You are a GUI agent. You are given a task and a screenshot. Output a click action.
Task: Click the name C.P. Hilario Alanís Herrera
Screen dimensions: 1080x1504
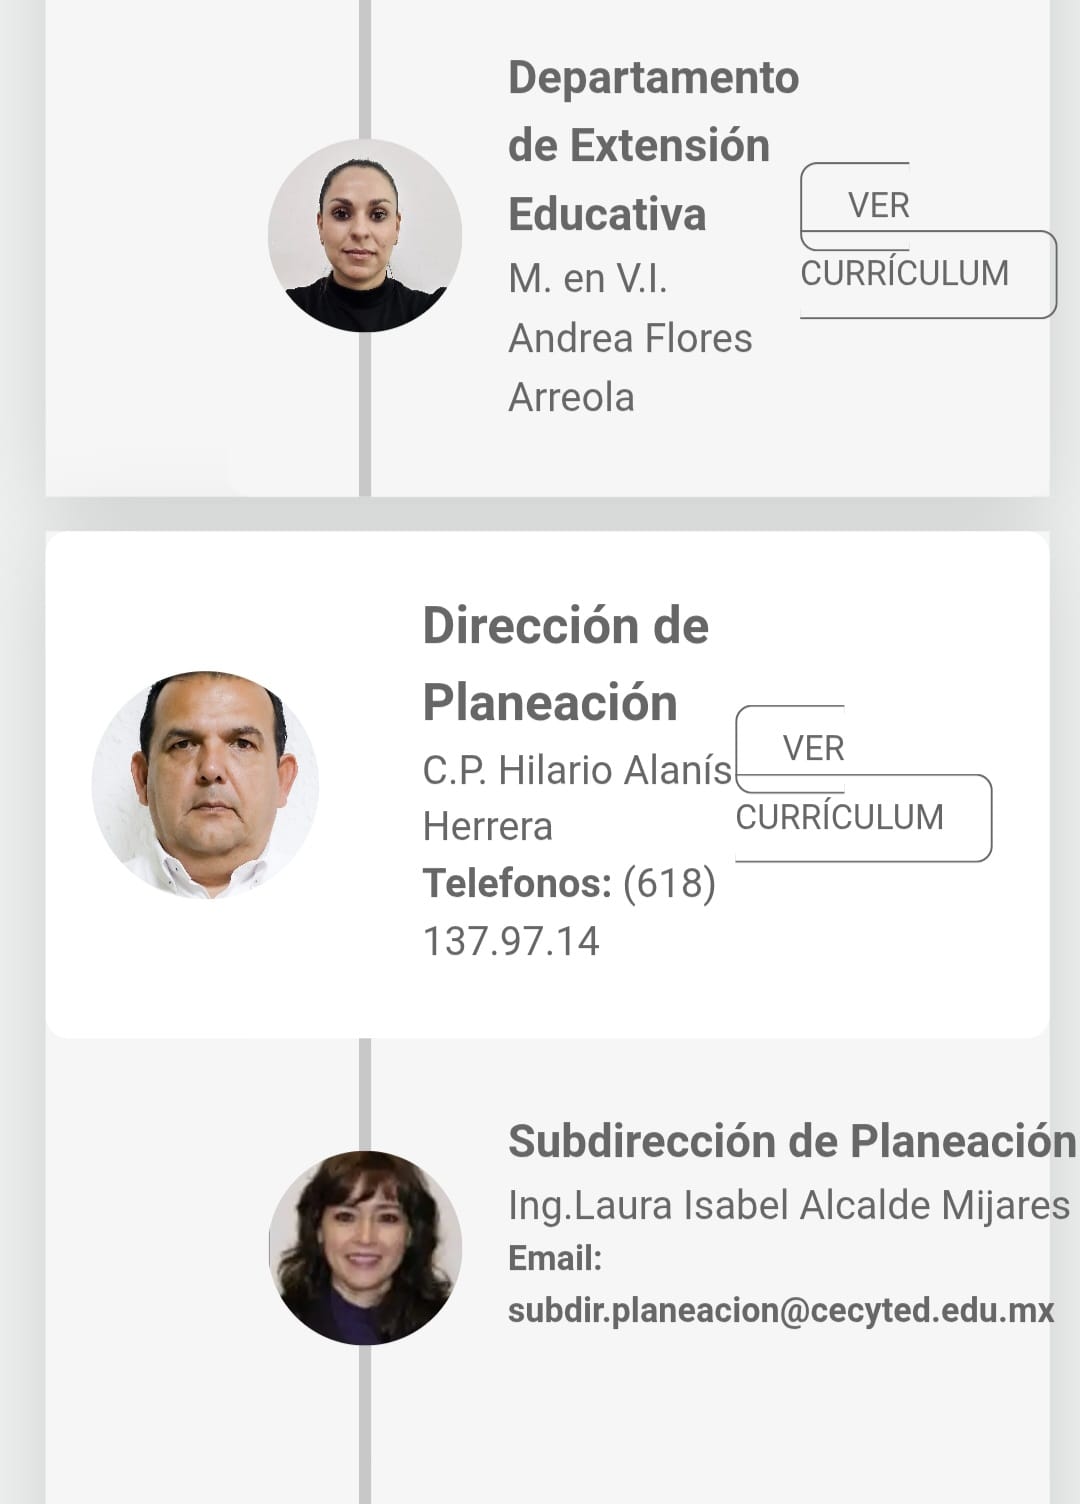[x=577, y=798]
